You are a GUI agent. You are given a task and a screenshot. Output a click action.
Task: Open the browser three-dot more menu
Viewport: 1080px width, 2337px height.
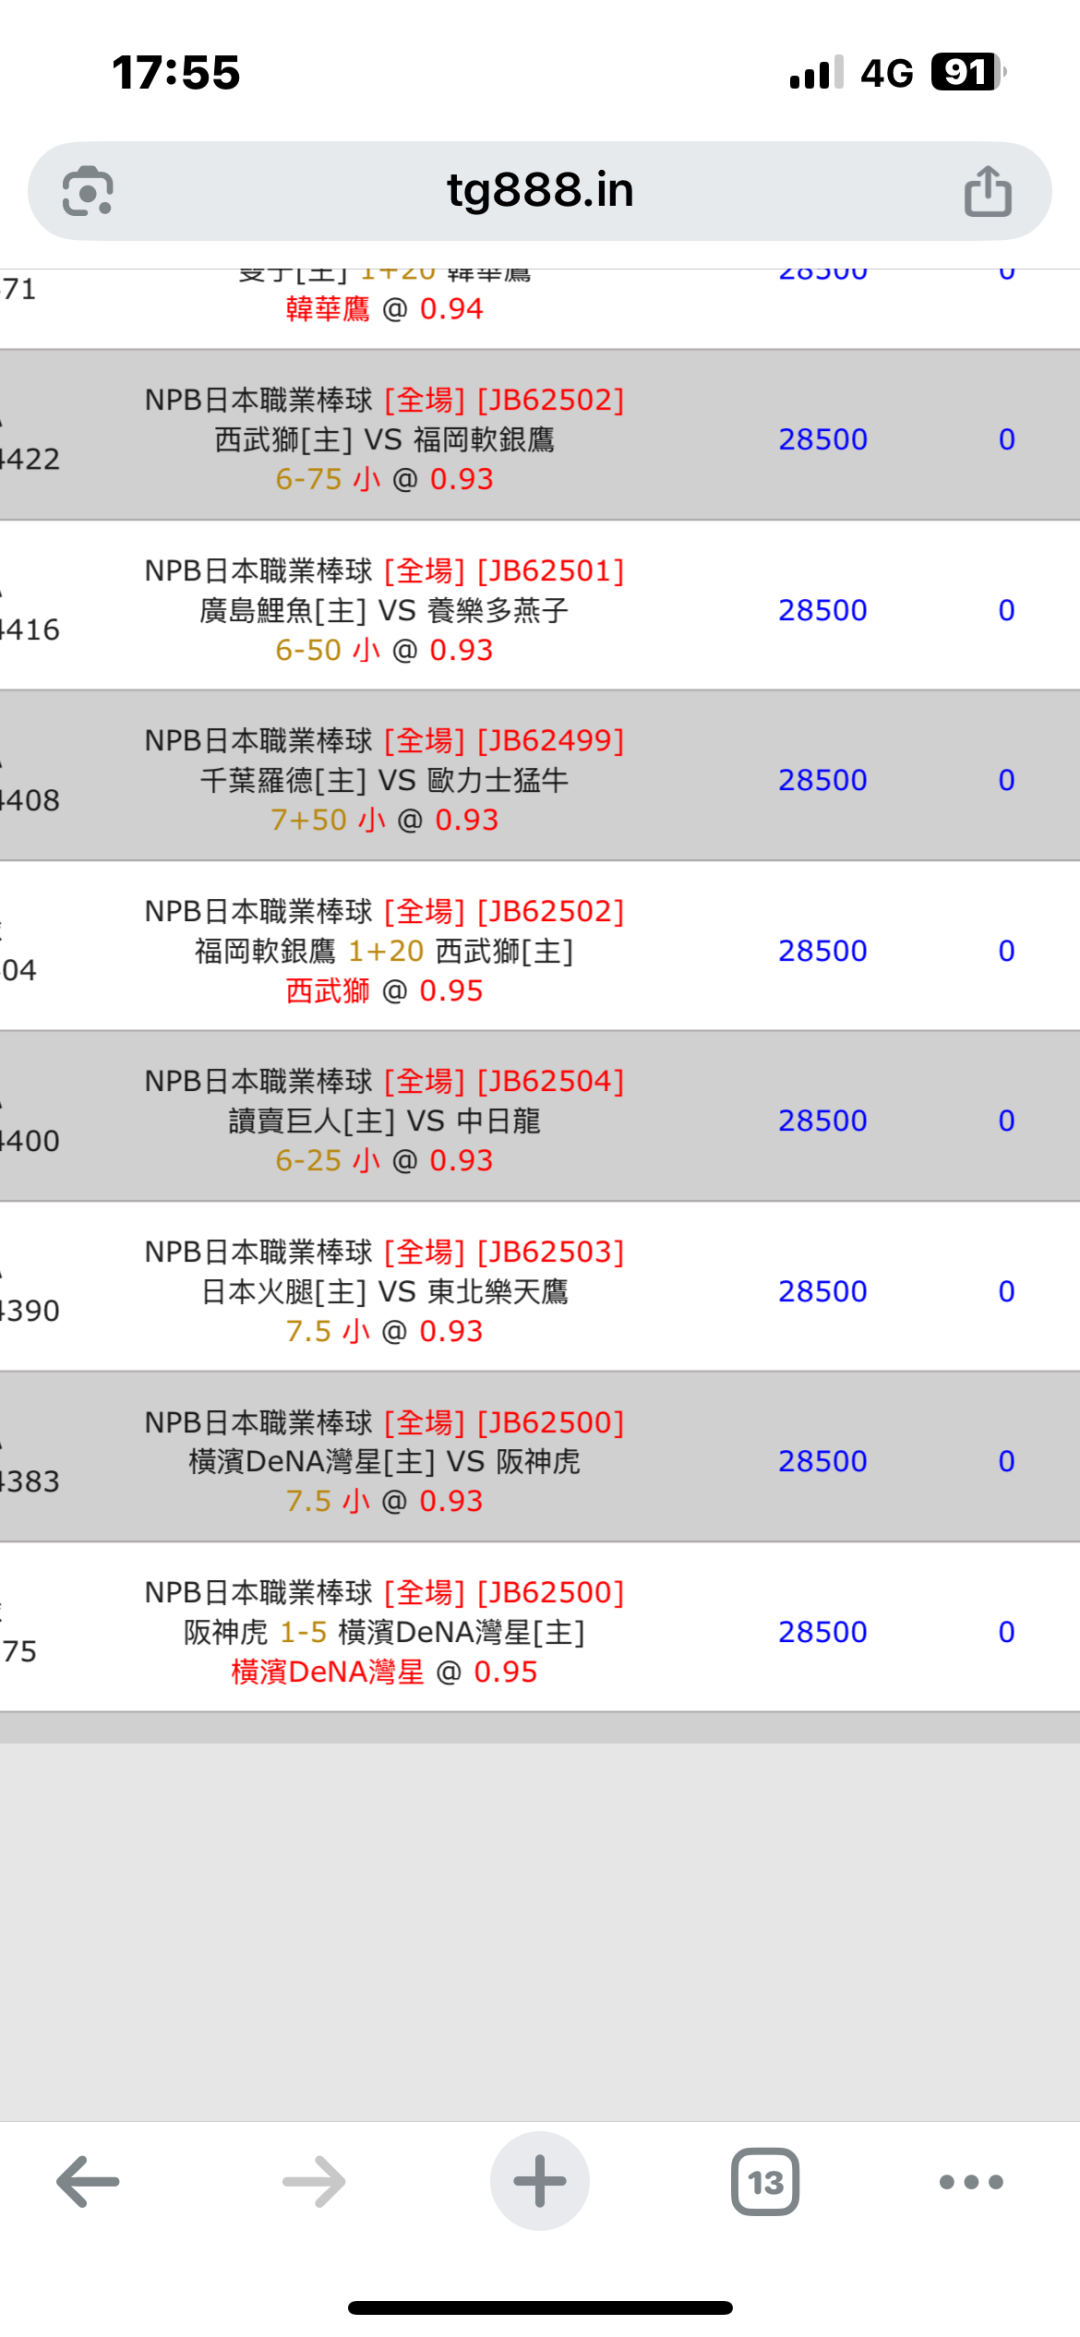pos(971,2181)
